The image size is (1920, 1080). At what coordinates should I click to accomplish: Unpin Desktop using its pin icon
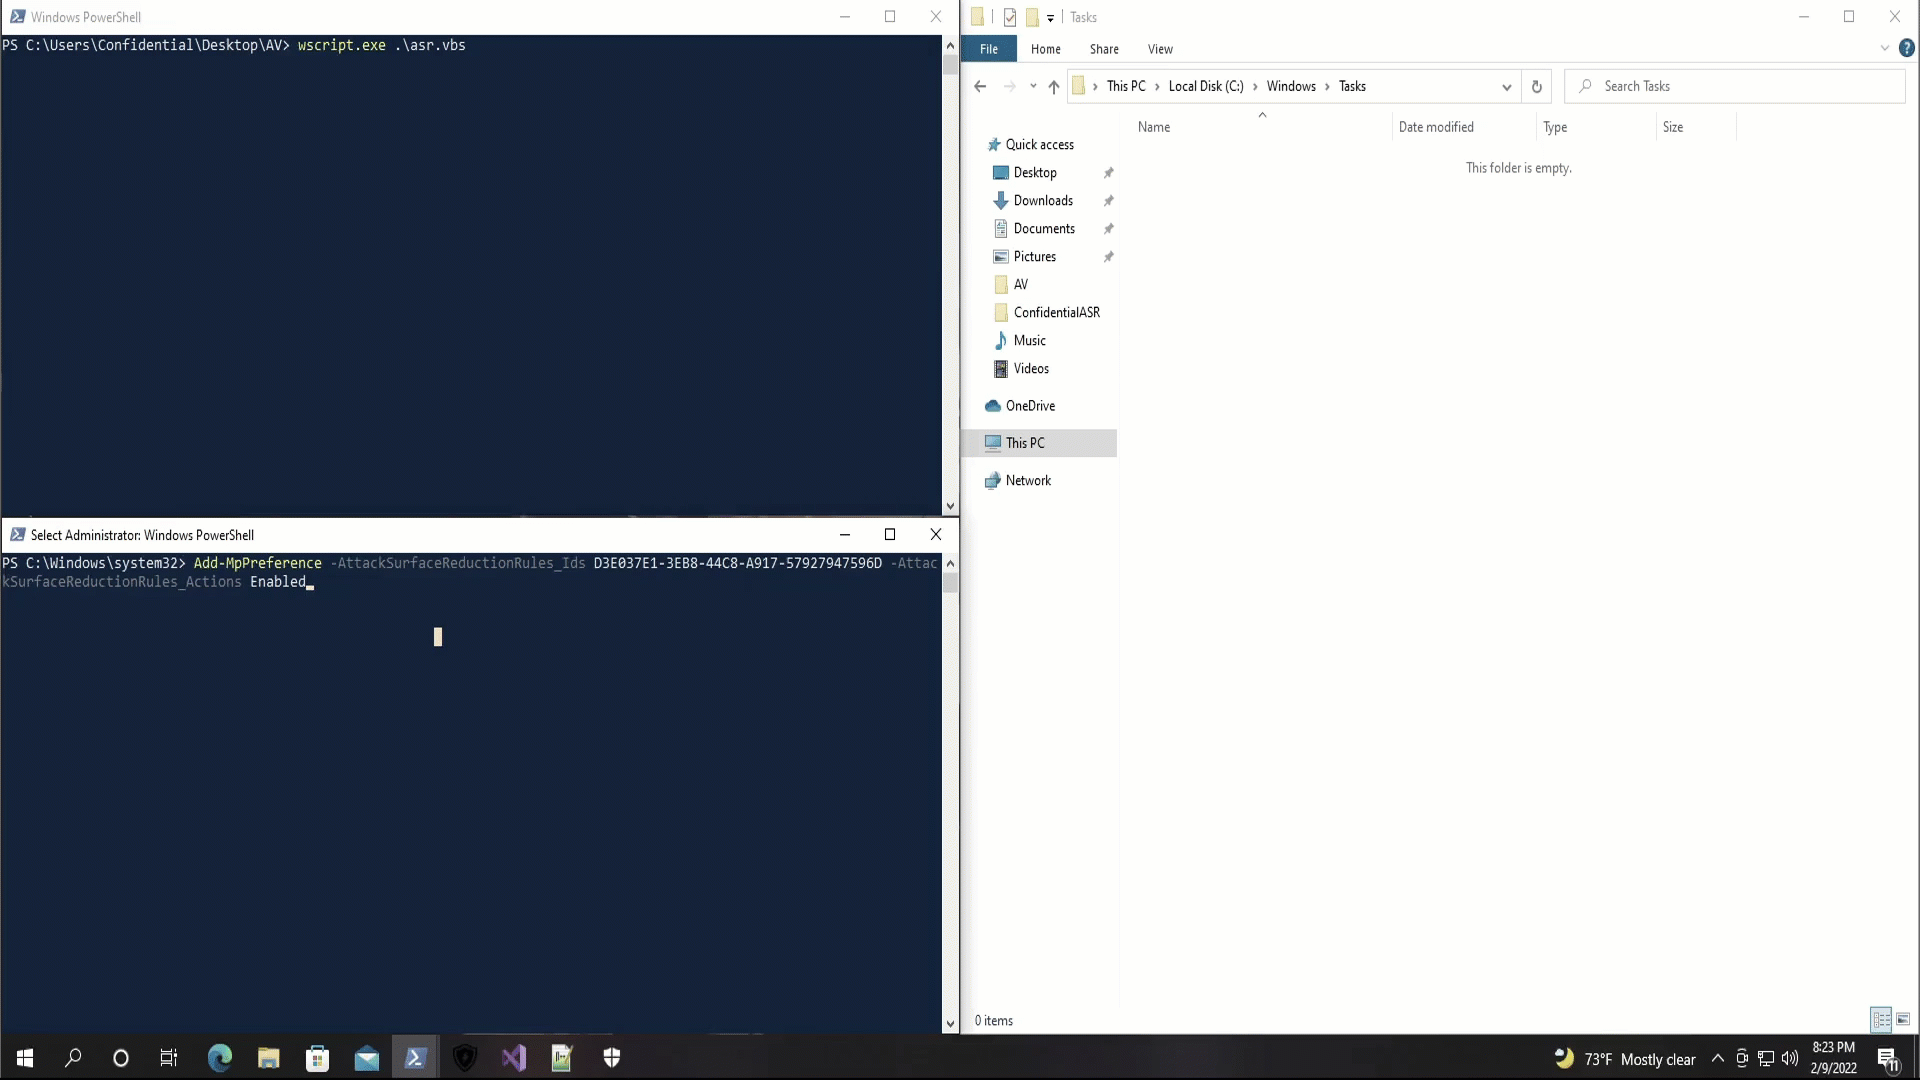(x=1108, y=173)
